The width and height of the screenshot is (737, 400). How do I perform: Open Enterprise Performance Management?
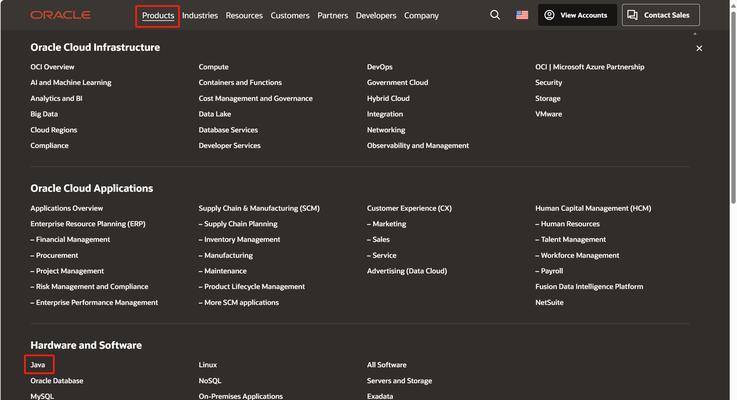[x=94, y=302]
